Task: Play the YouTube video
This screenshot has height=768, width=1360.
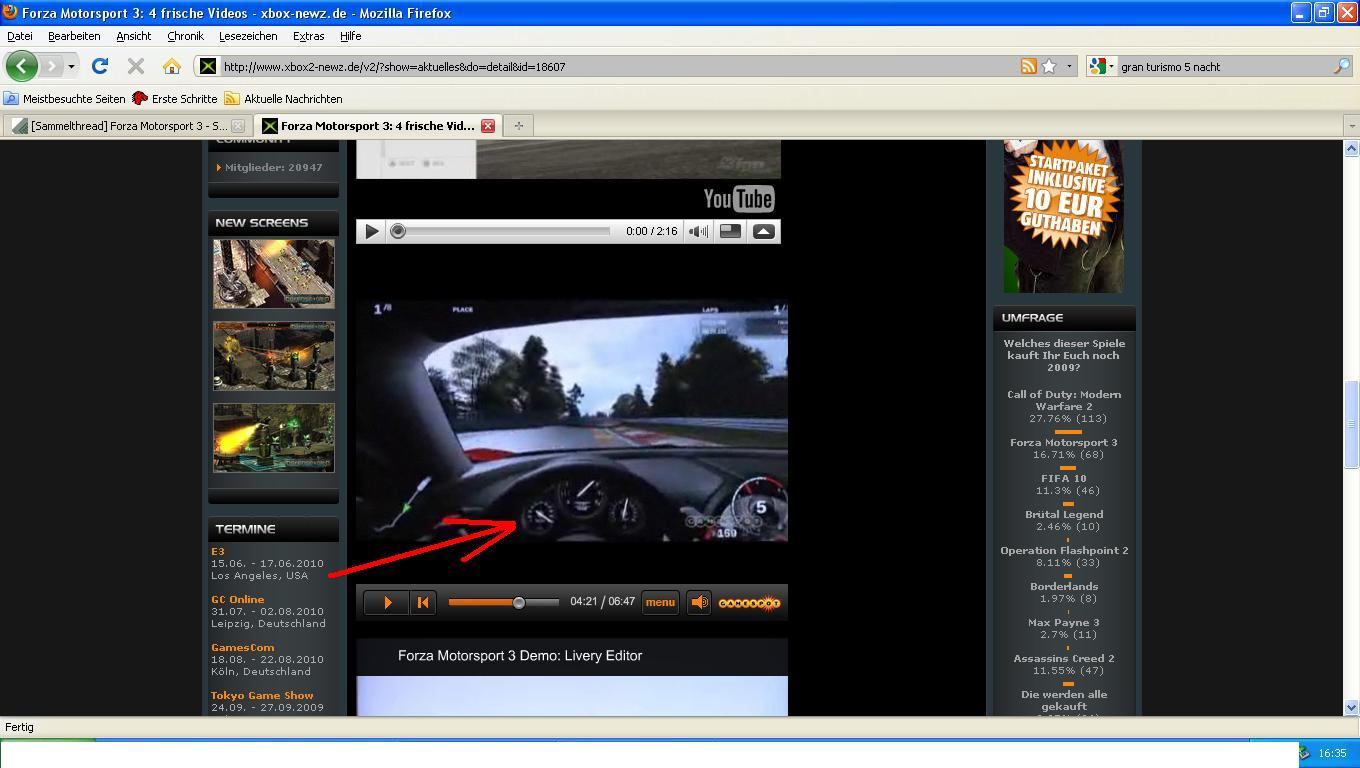Action: tap(371, 231)
